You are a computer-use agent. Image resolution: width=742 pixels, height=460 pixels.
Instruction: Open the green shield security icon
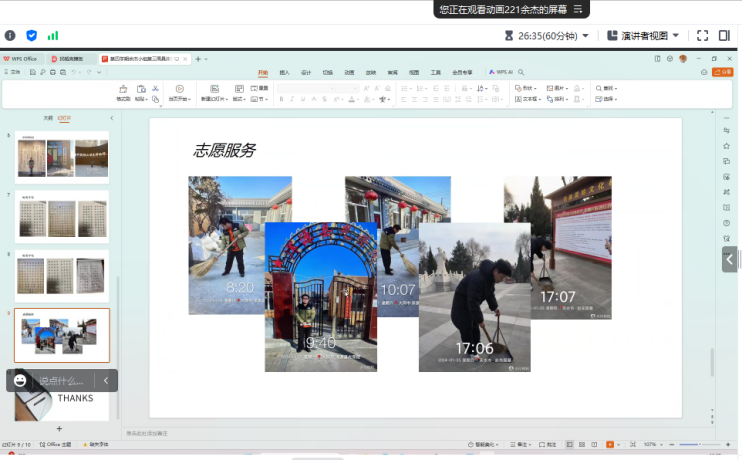[x=31, y=35]
